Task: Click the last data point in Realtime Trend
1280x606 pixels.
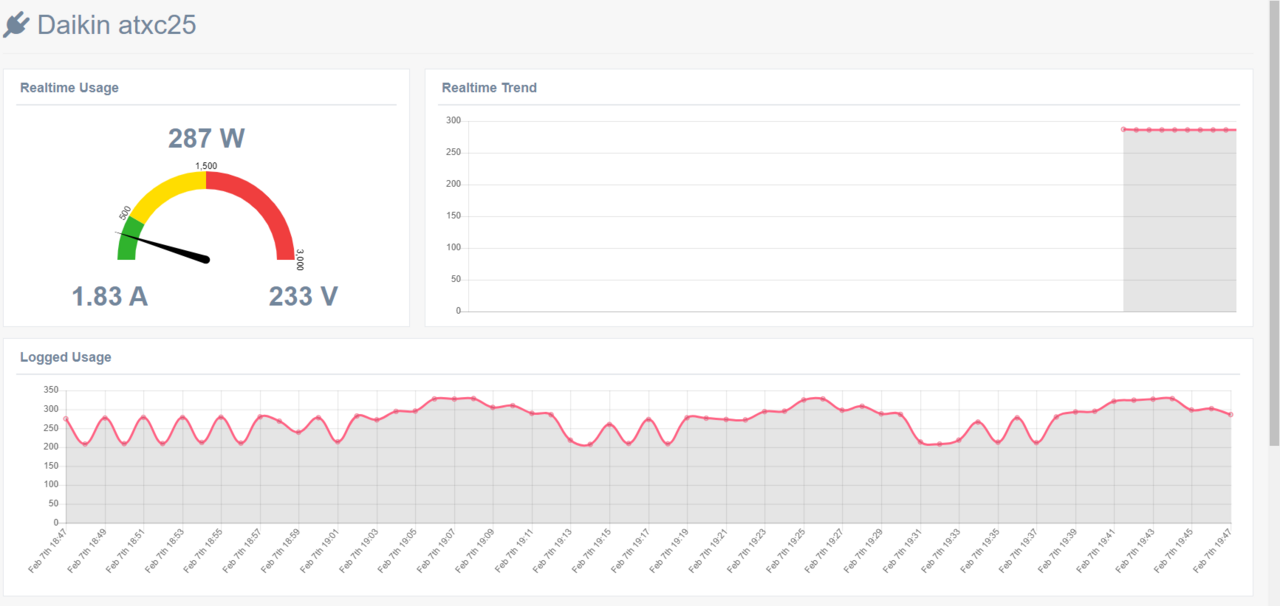Action: coord(1225,130)
